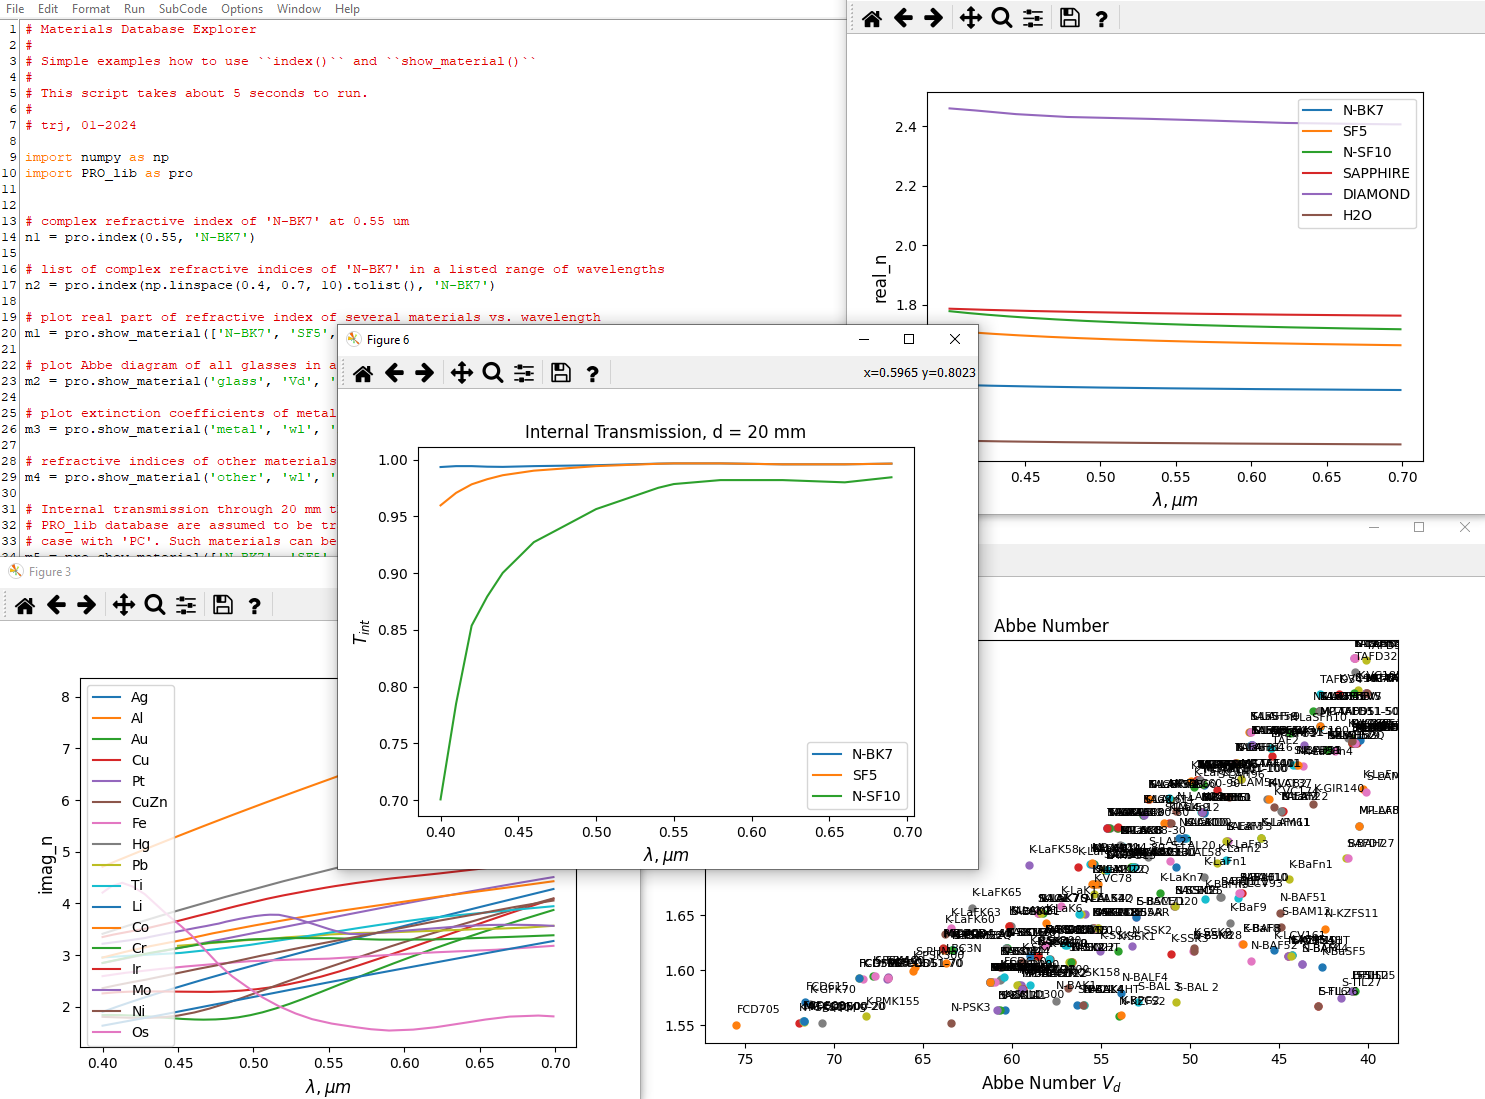Save Figure 3 using the save icon
The image size is (1485, 1099).
[223, 605]
